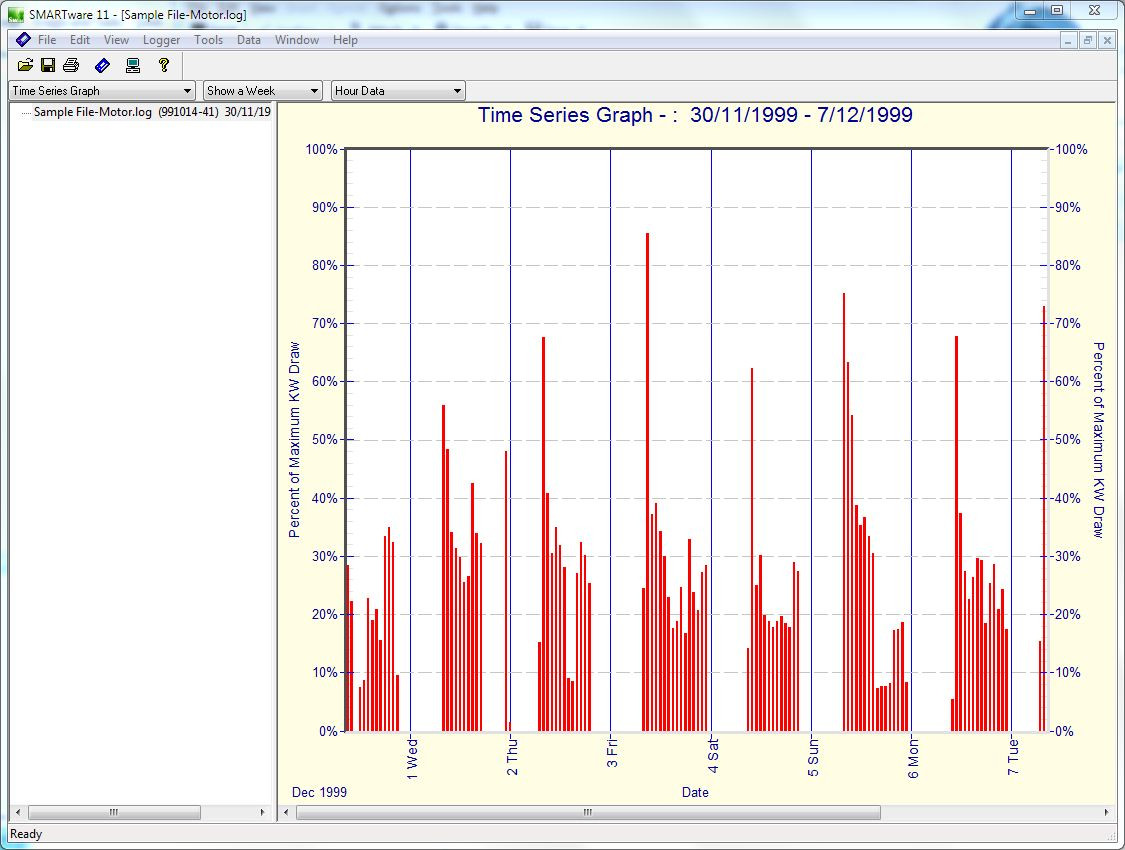Click the blue logger toolbar icon

tap(102, 65)
